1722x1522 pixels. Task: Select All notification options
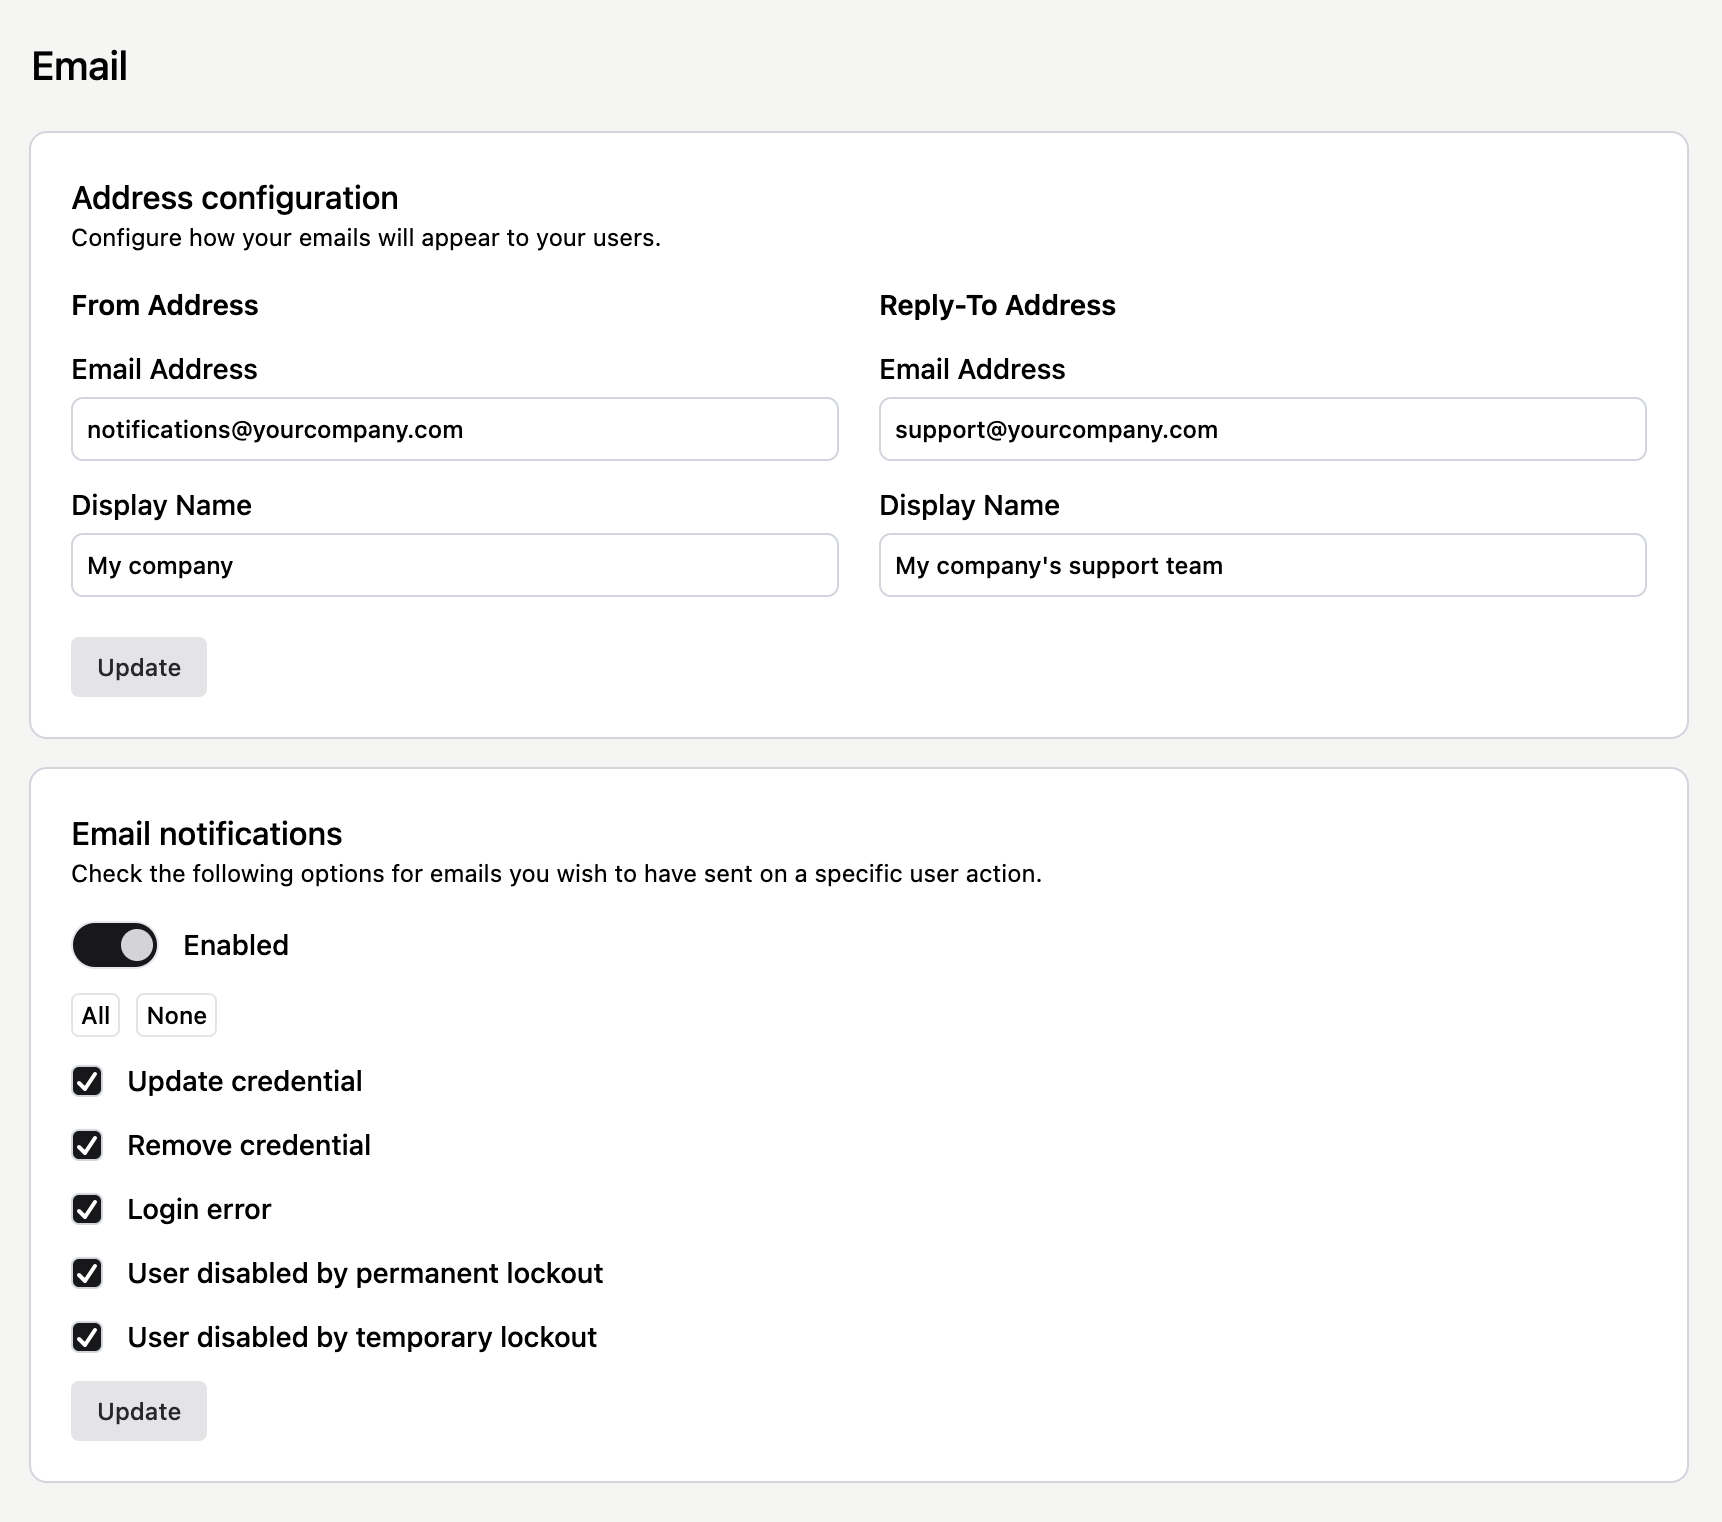point(95,1015)
